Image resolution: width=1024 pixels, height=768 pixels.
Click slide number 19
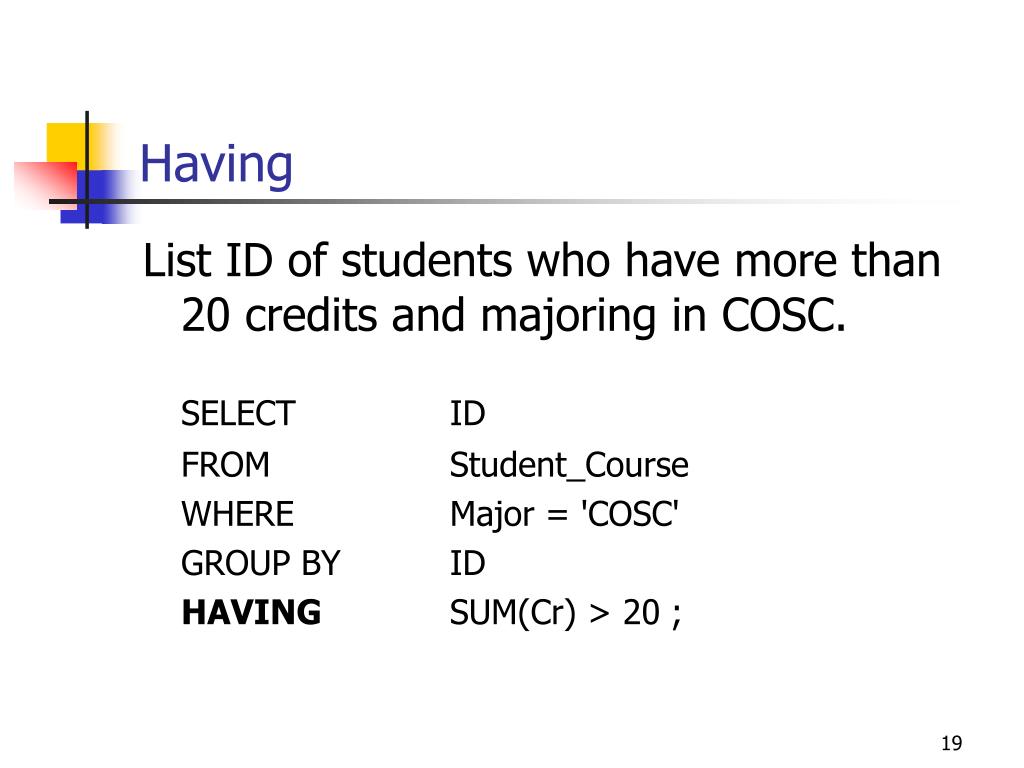[952, 743]
